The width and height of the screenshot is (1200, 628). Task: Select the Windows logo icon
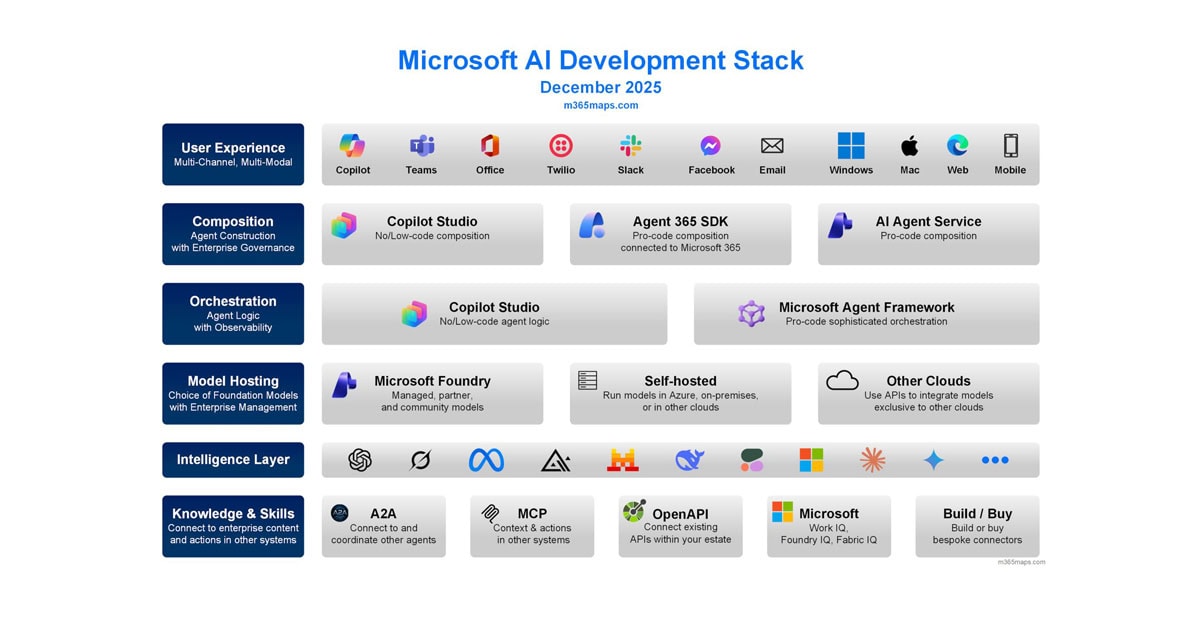[x=851, y=146]
